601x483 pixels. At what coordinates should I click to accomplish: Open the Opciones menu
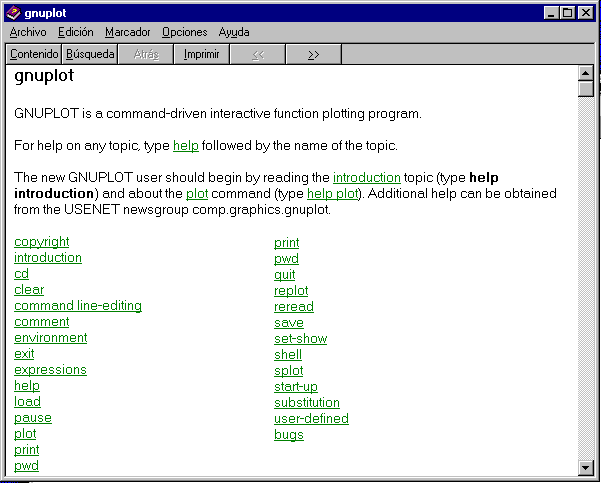click(x=184, y=32)
